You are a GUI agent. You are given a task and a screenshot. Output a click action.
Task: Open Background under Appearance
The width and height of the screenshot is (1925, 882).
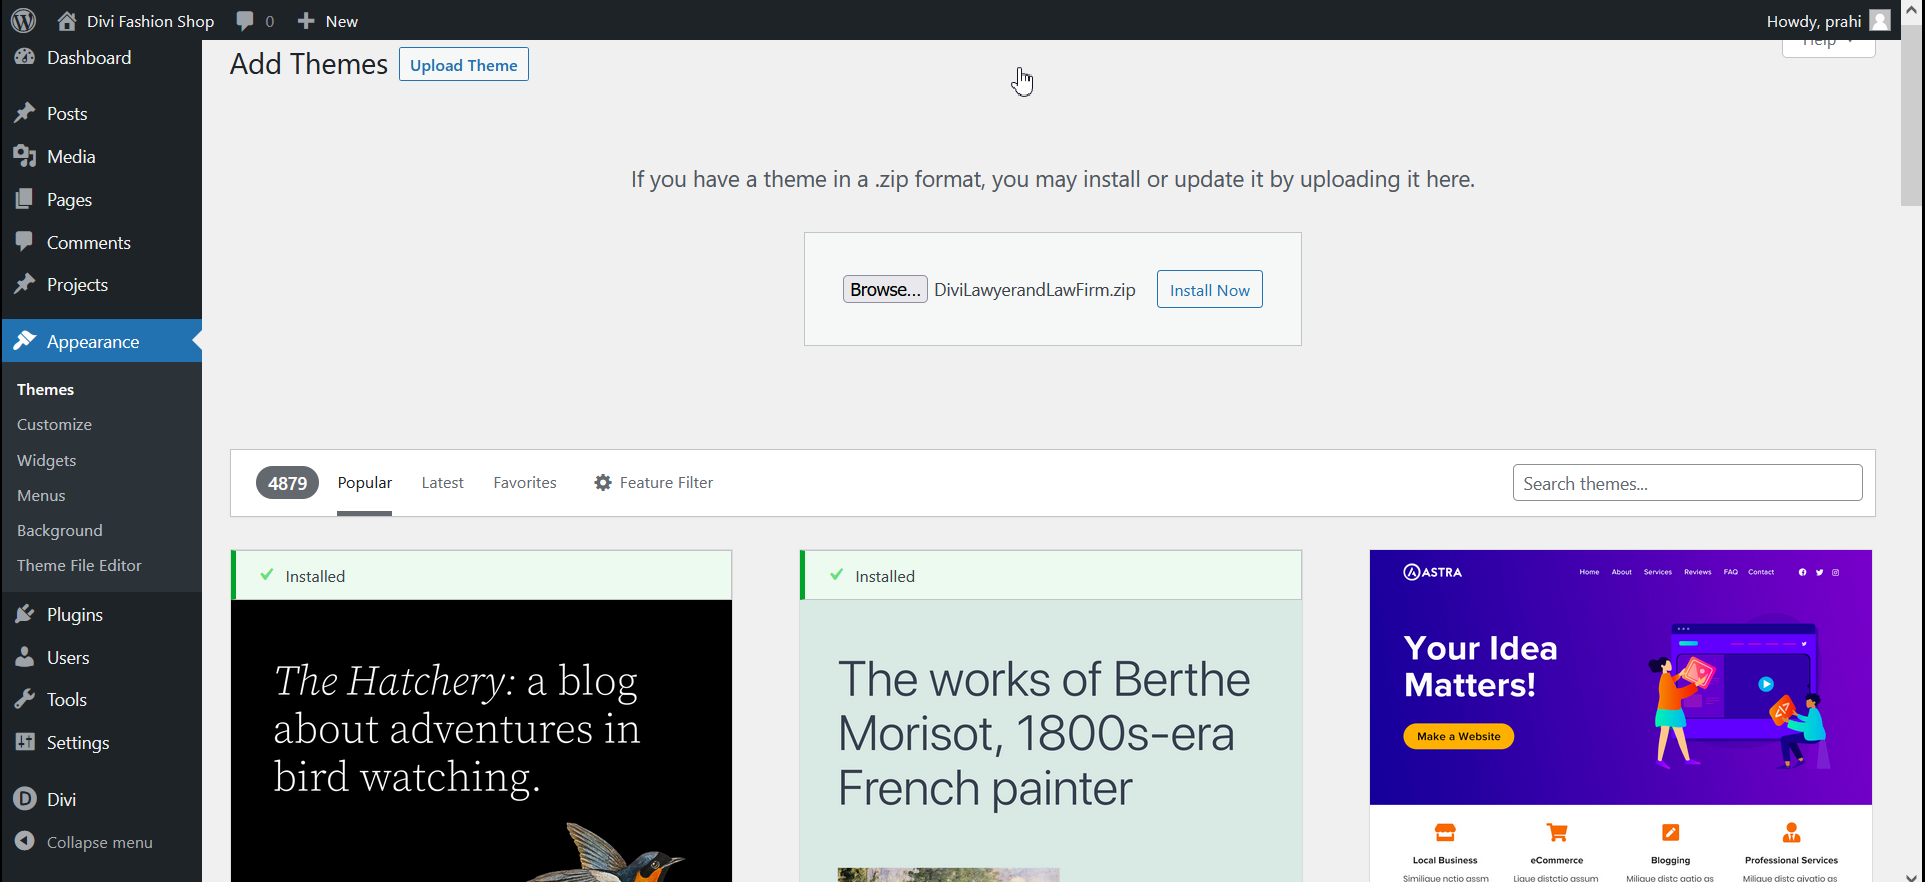[x=60, y=530]
